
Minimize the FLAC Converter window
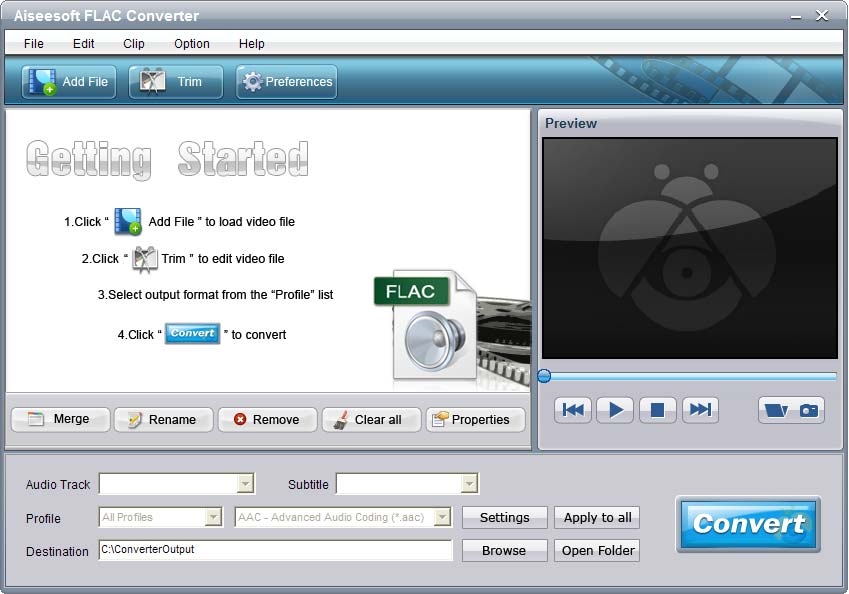796,16
